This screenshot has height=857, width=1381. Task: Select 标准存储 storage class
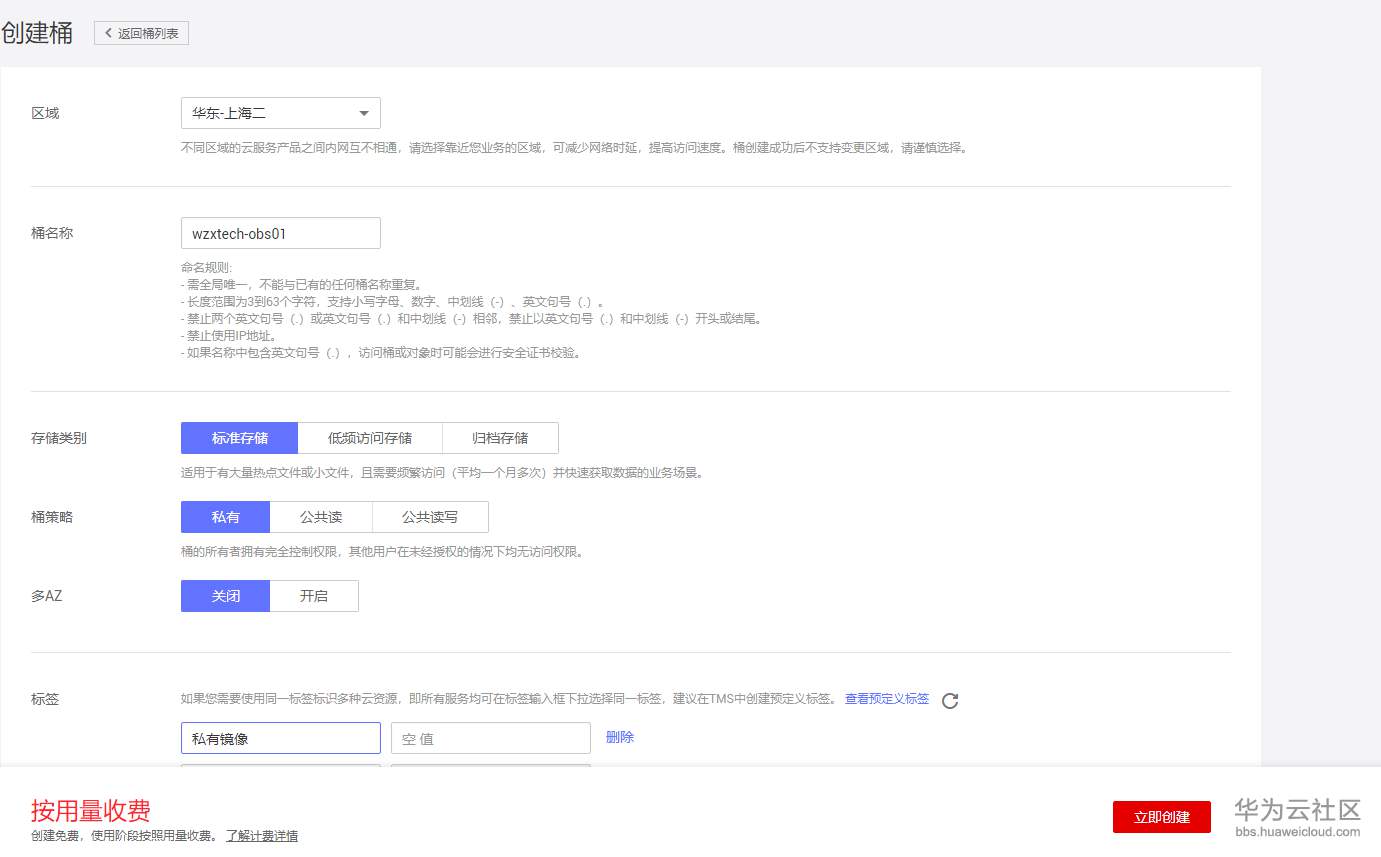pyautogui.click(x=239, y=438)
